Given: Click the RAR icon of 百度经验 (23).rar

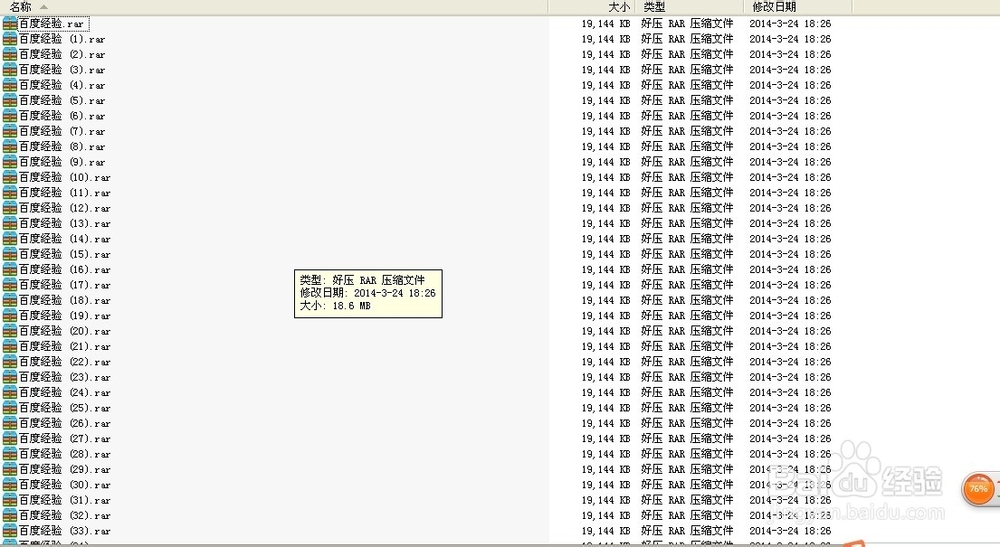Looking at the screenshot, I should tap(10, 377).
